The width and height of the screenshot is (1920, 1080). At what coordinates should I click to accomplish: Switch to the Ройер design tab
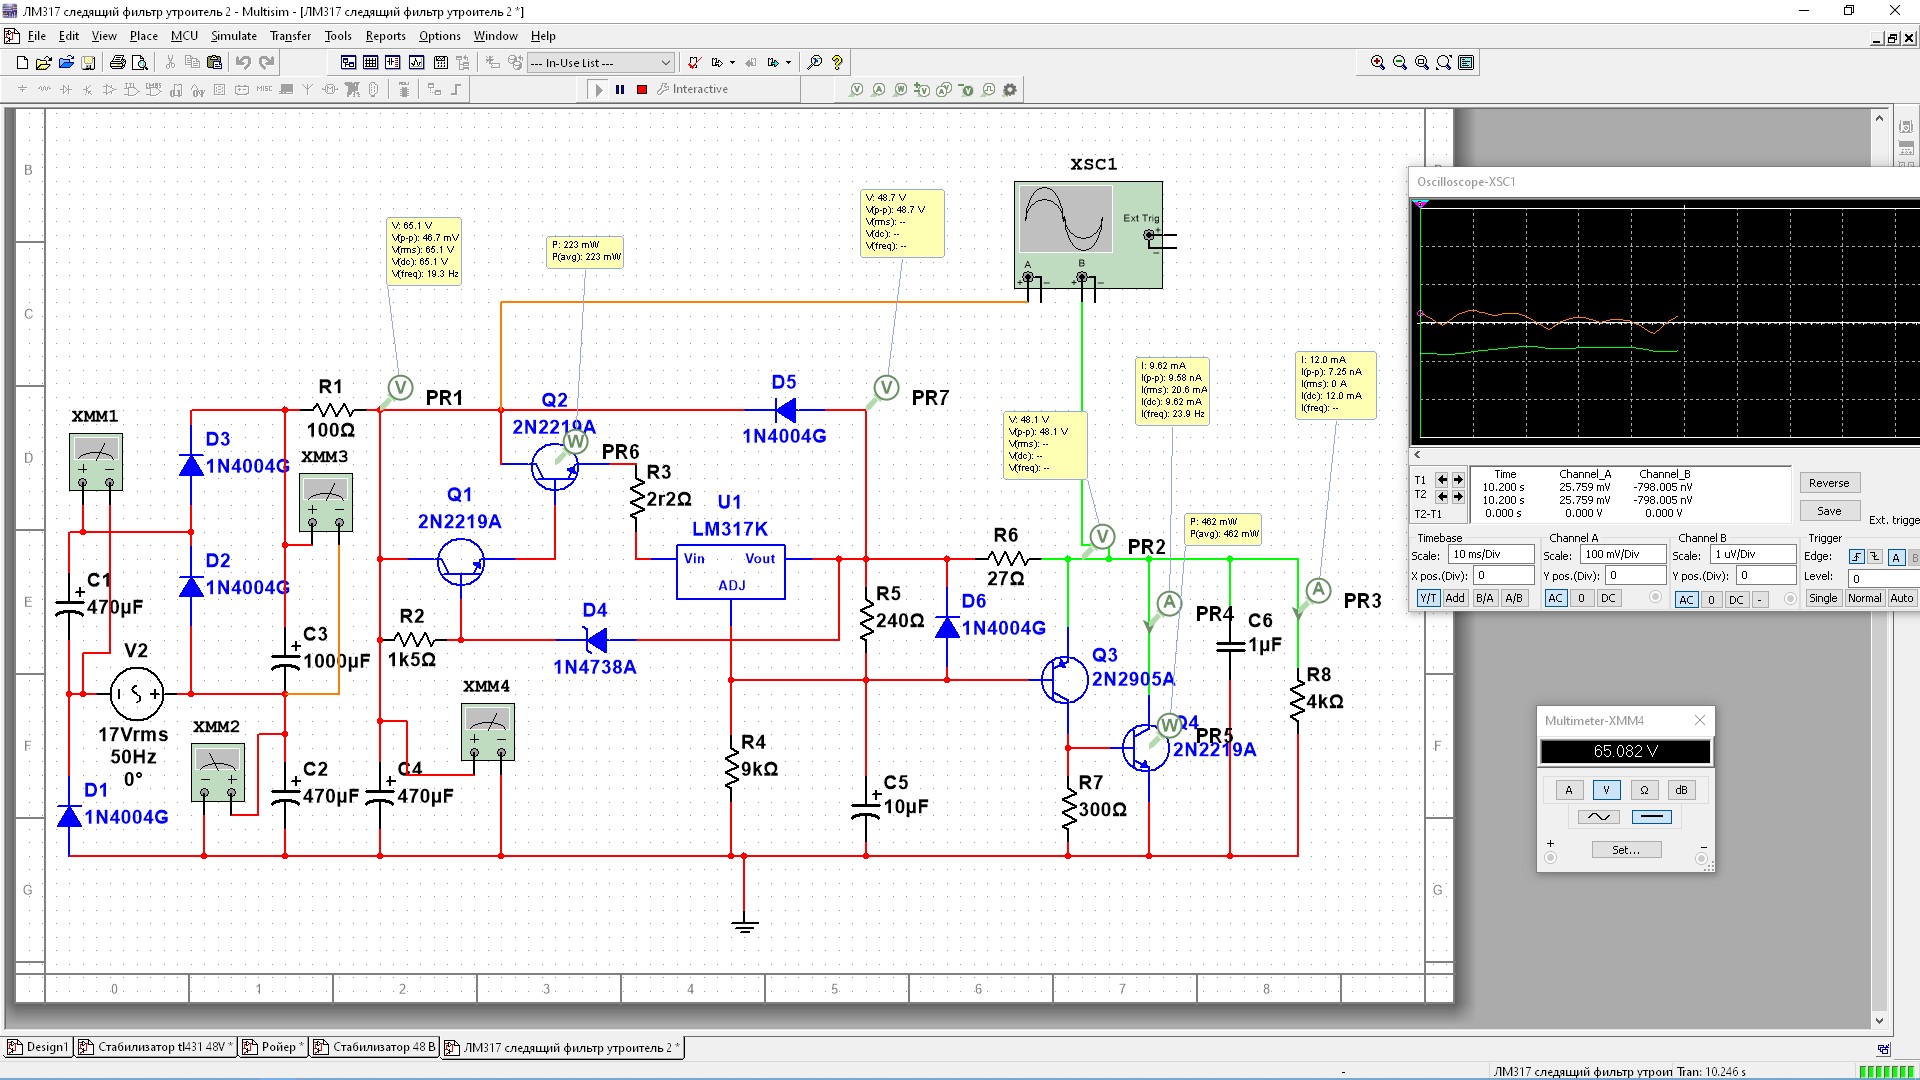tap(278, 1047)
